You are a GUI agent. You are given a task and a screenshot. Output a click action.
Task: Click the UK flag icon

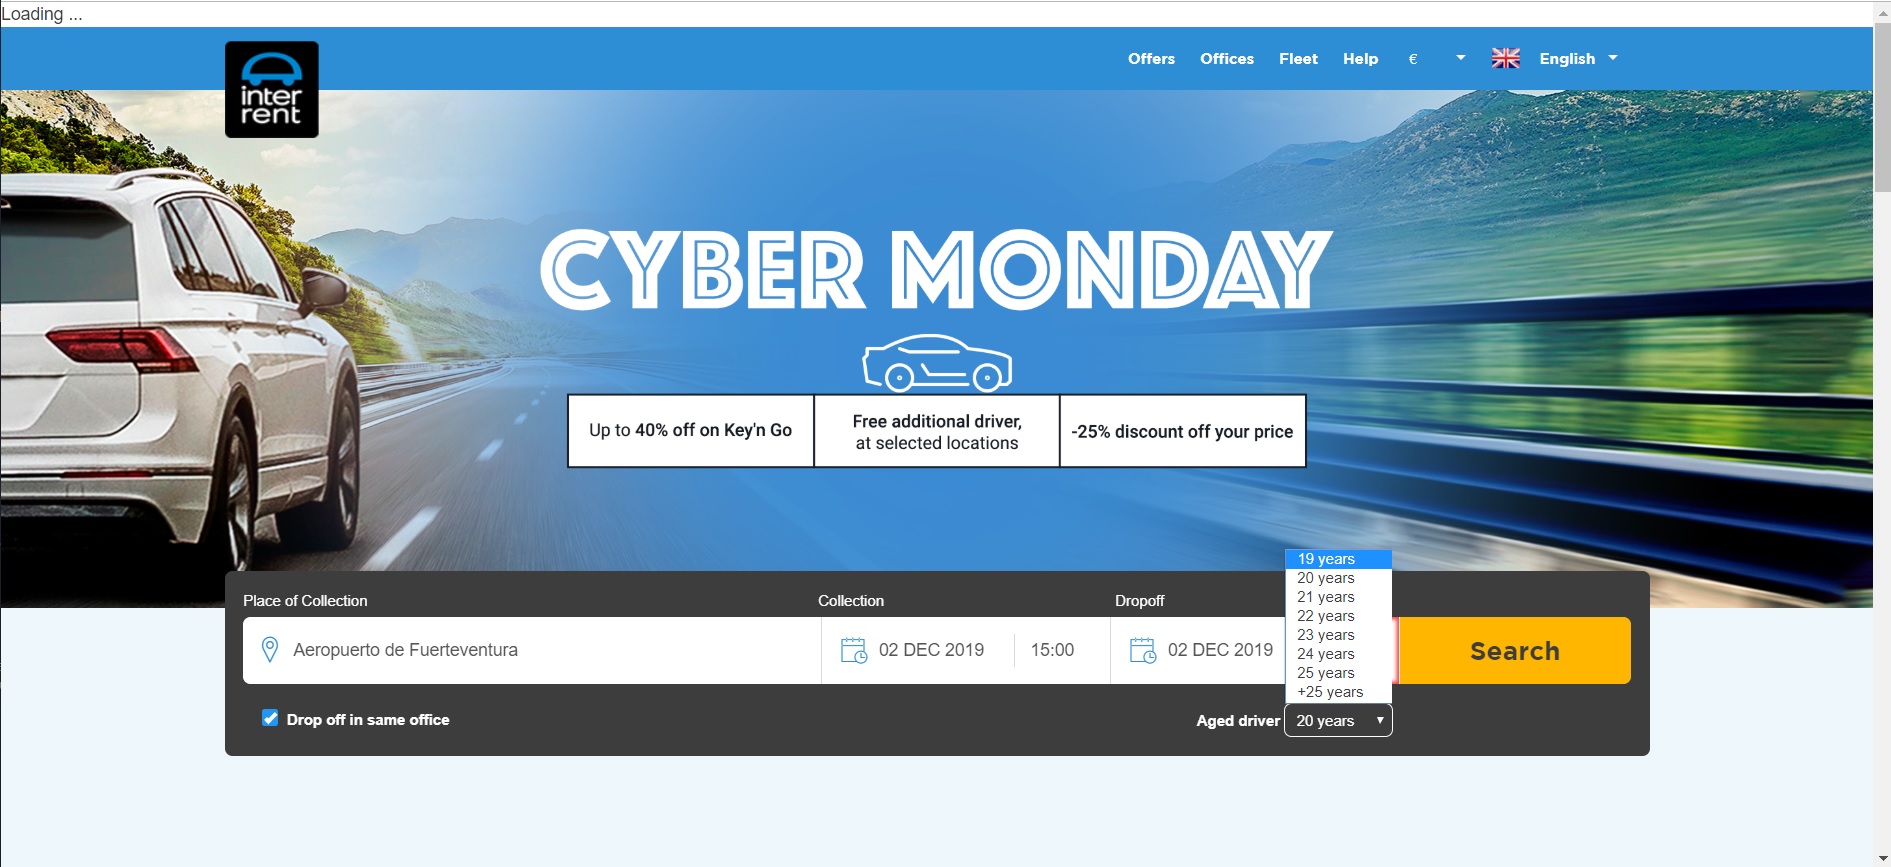click(1505, 59)
